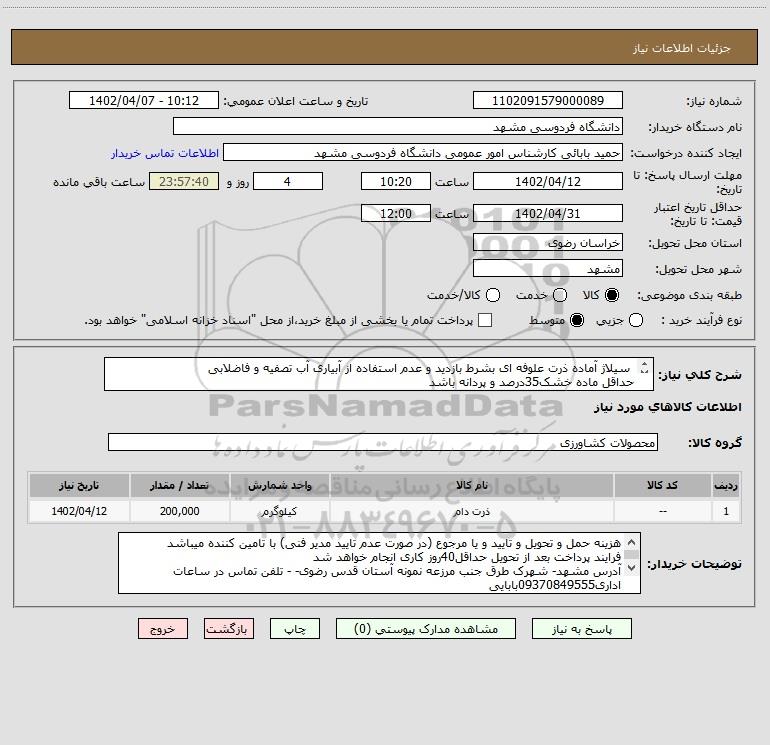Image resolution: width=770 pixels, height=745 pixels.
Task: Click the quantity cell 200,000
Action: point(179,511)
